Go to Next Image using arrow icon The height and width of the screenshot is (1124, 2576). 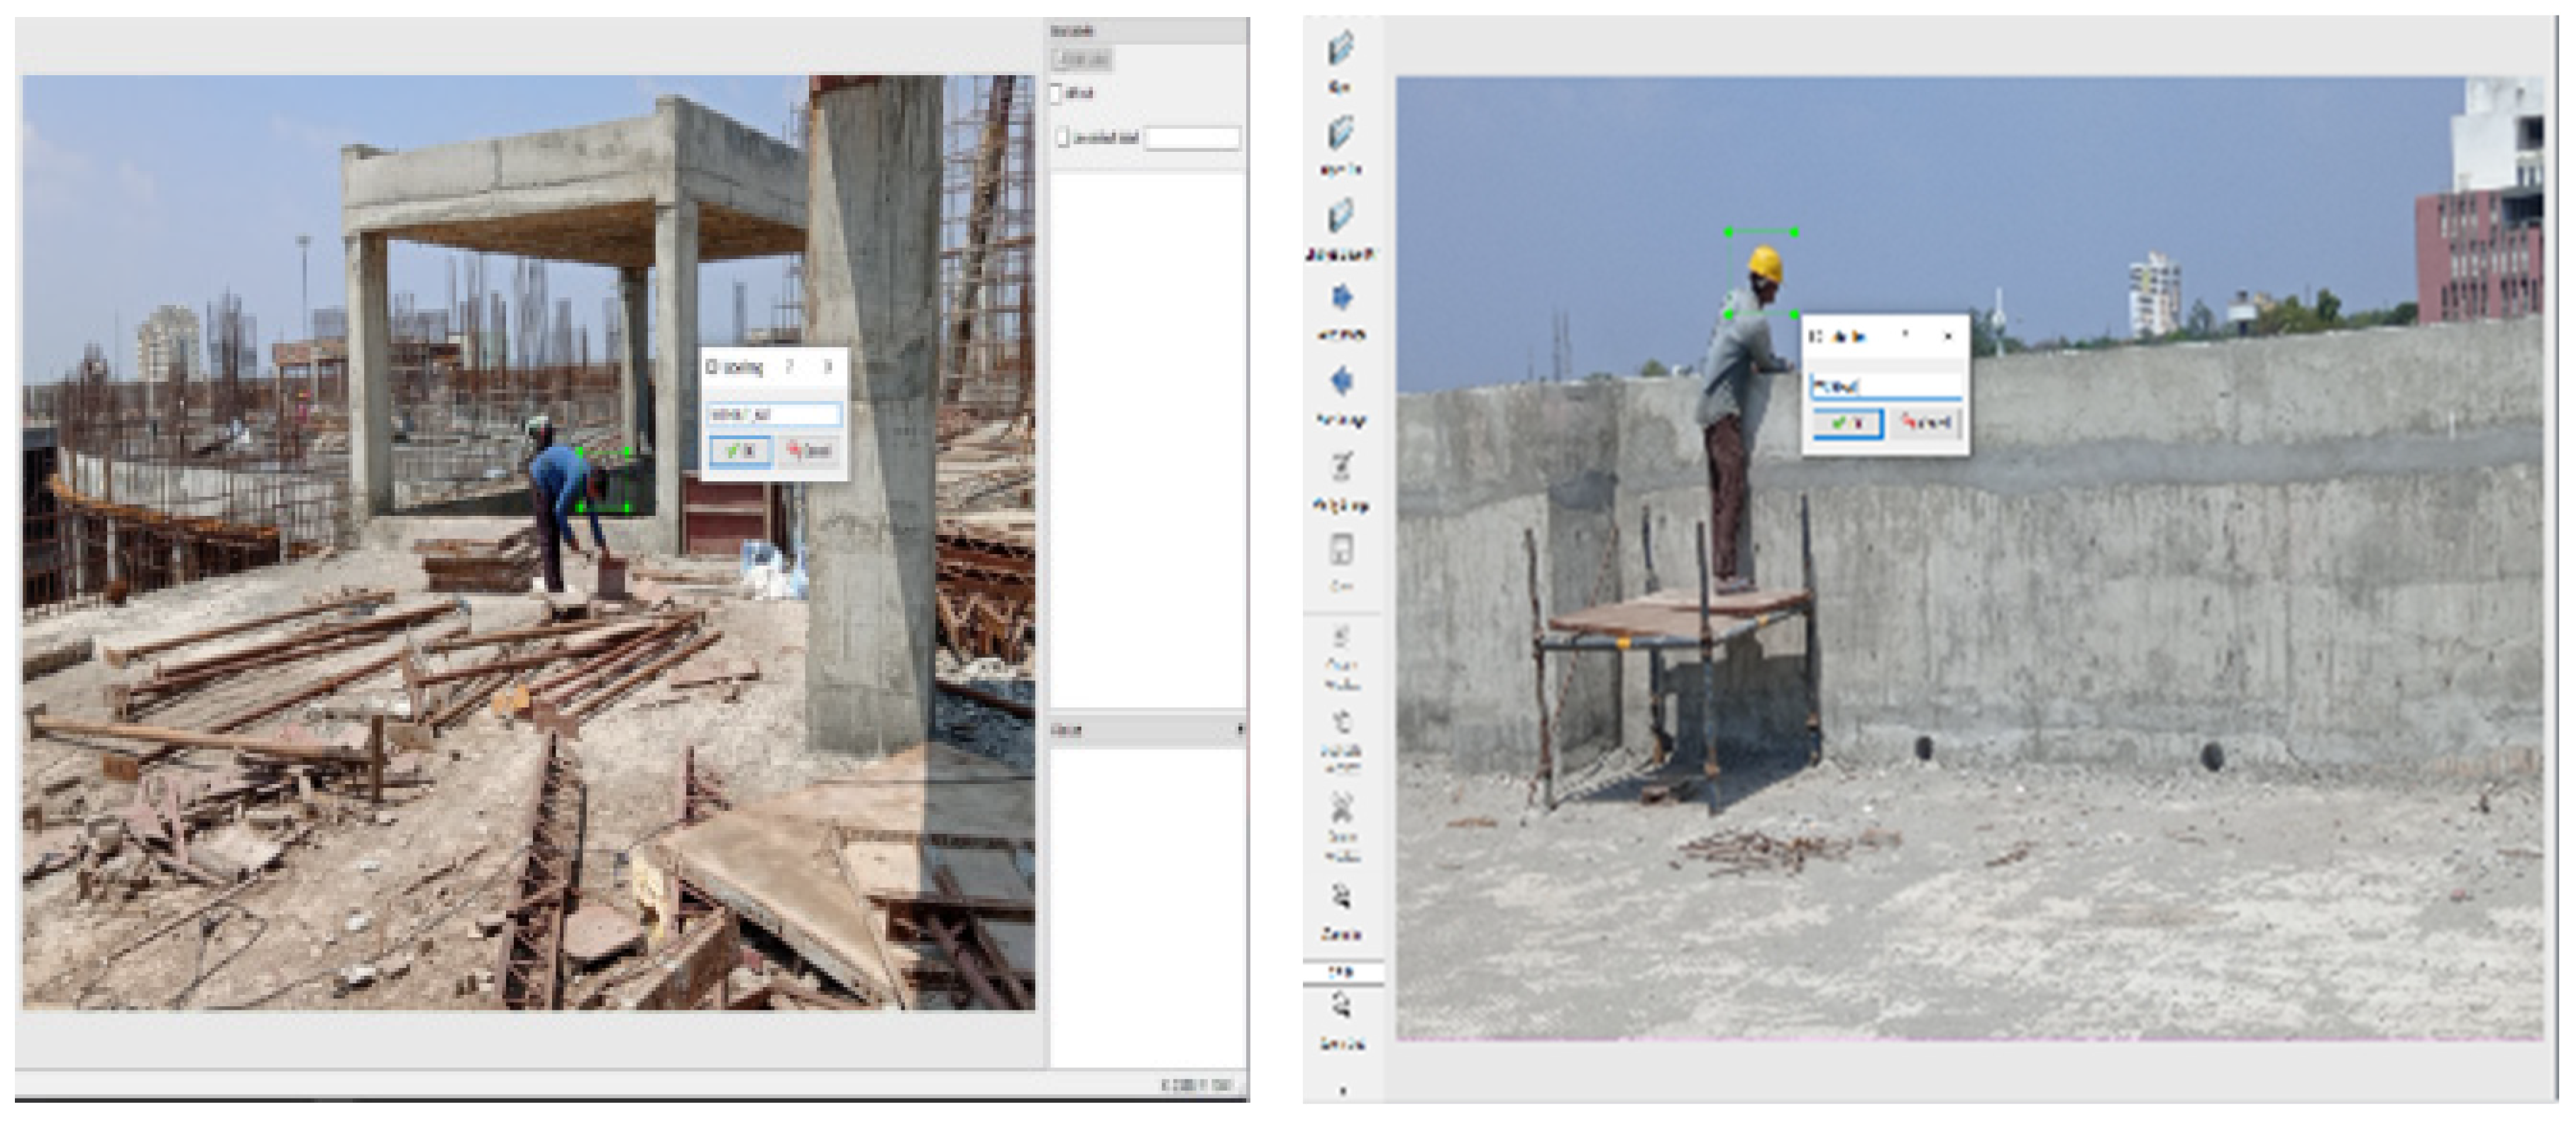(1341, 298)
